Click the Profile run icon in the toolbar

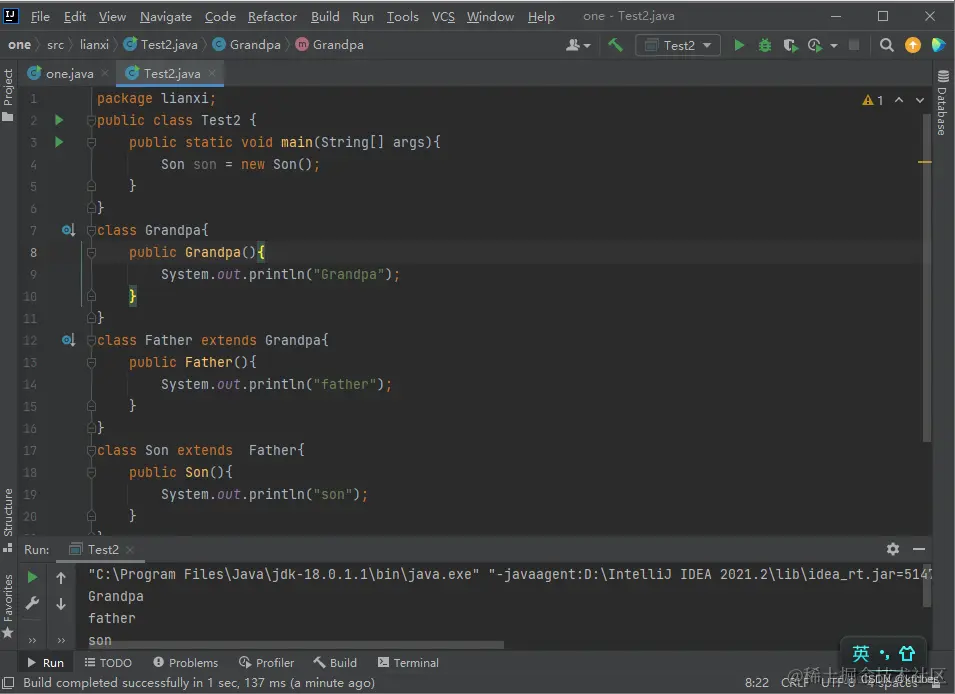[x=815, y=45]
